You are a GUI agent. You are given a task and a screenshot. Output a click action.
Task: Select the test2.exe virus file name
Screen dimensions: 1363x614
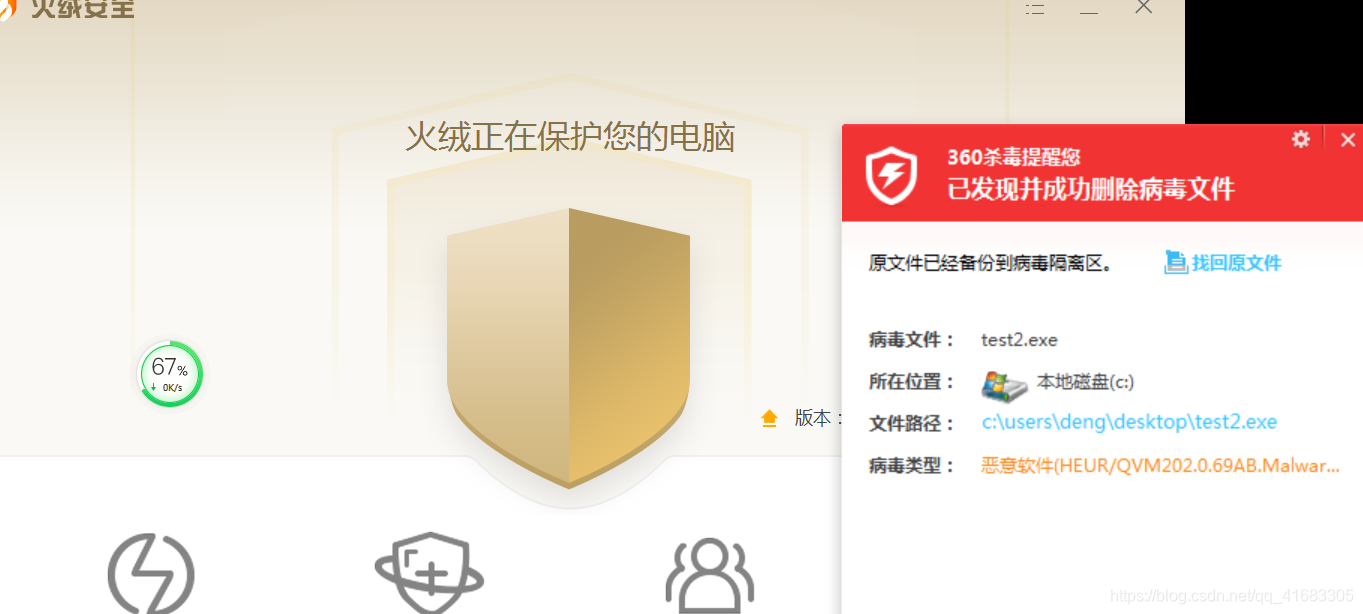(1019, 340)
